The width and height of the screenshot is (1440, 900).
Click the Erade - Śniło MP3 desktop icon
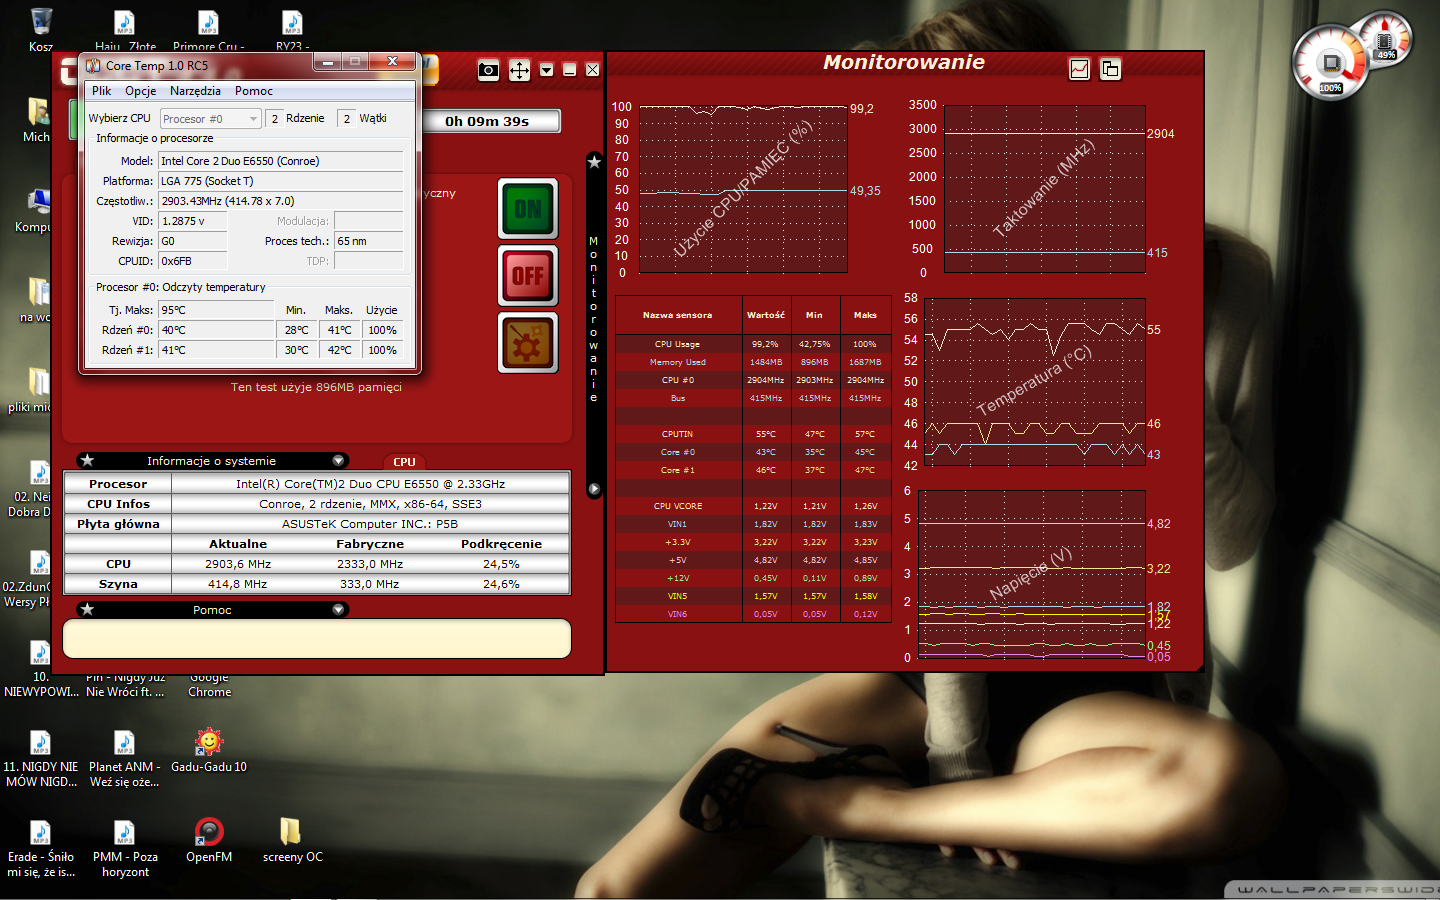coord(41,848)
